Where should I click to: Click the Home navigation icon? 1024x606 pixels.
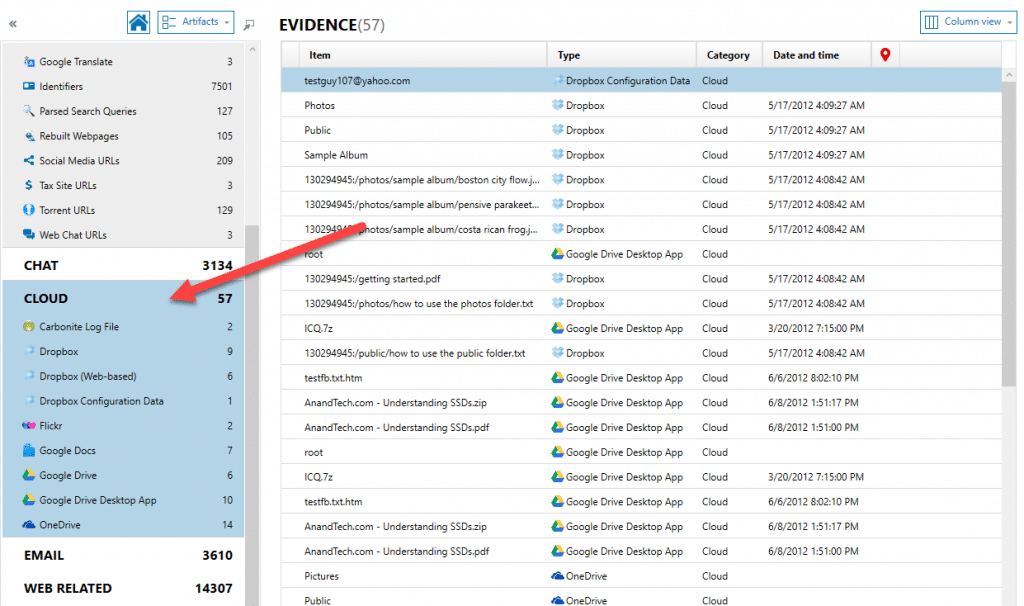point(138,21)
